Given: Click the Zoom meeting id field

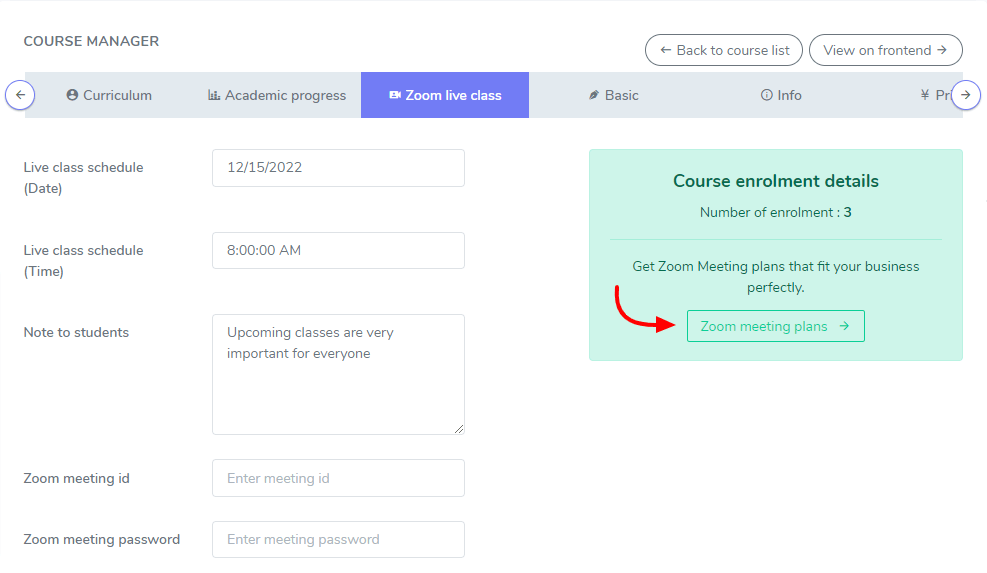Looking at the screenshot, I should pos(338,478).
